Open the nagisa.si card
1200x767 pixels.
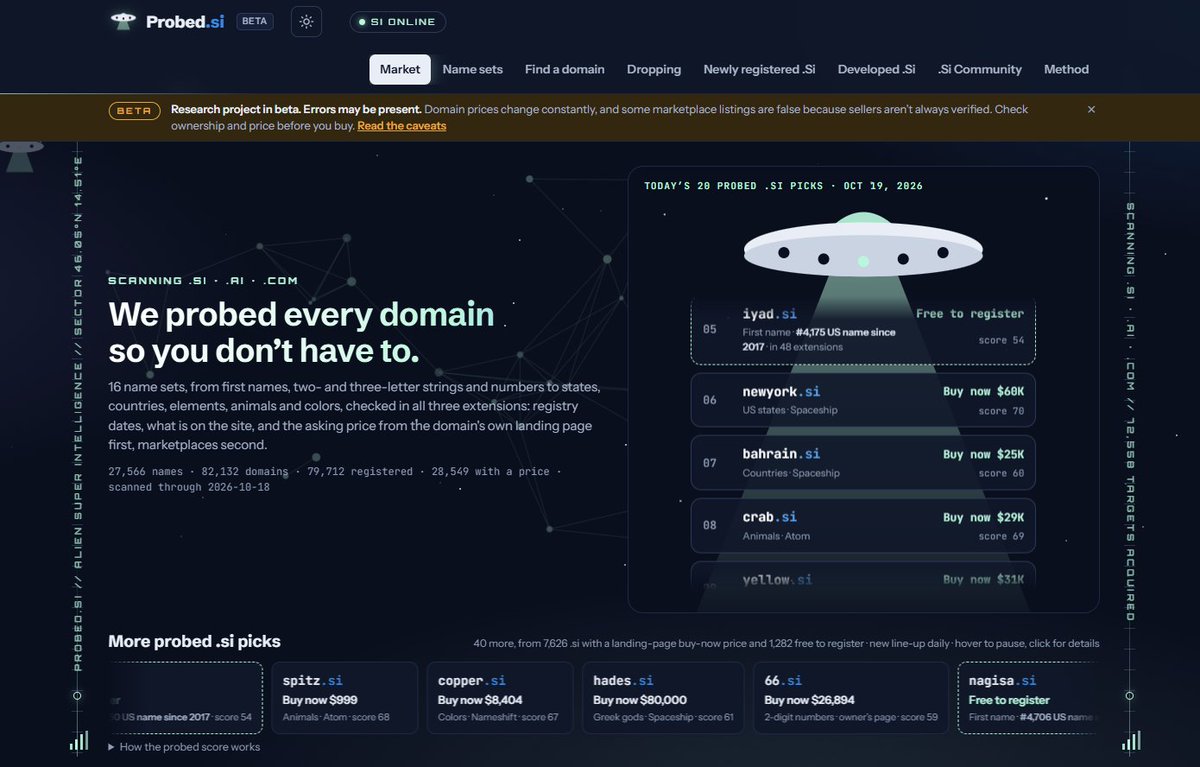click(1028, 698)
